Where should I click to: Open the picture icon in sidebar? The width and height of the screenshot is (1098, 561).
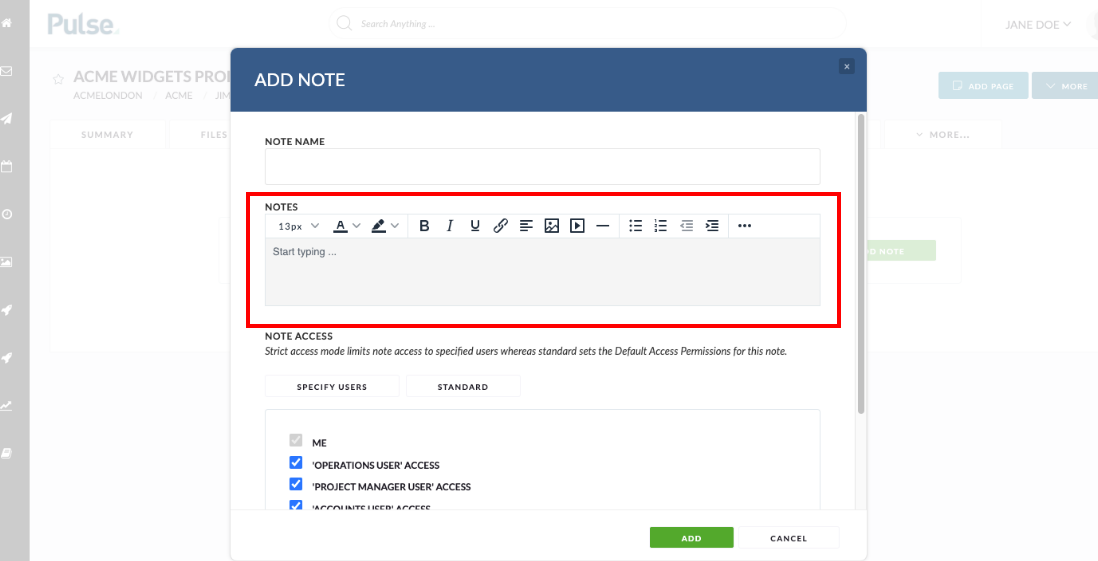pyautogui.click(x=6, y=262)
